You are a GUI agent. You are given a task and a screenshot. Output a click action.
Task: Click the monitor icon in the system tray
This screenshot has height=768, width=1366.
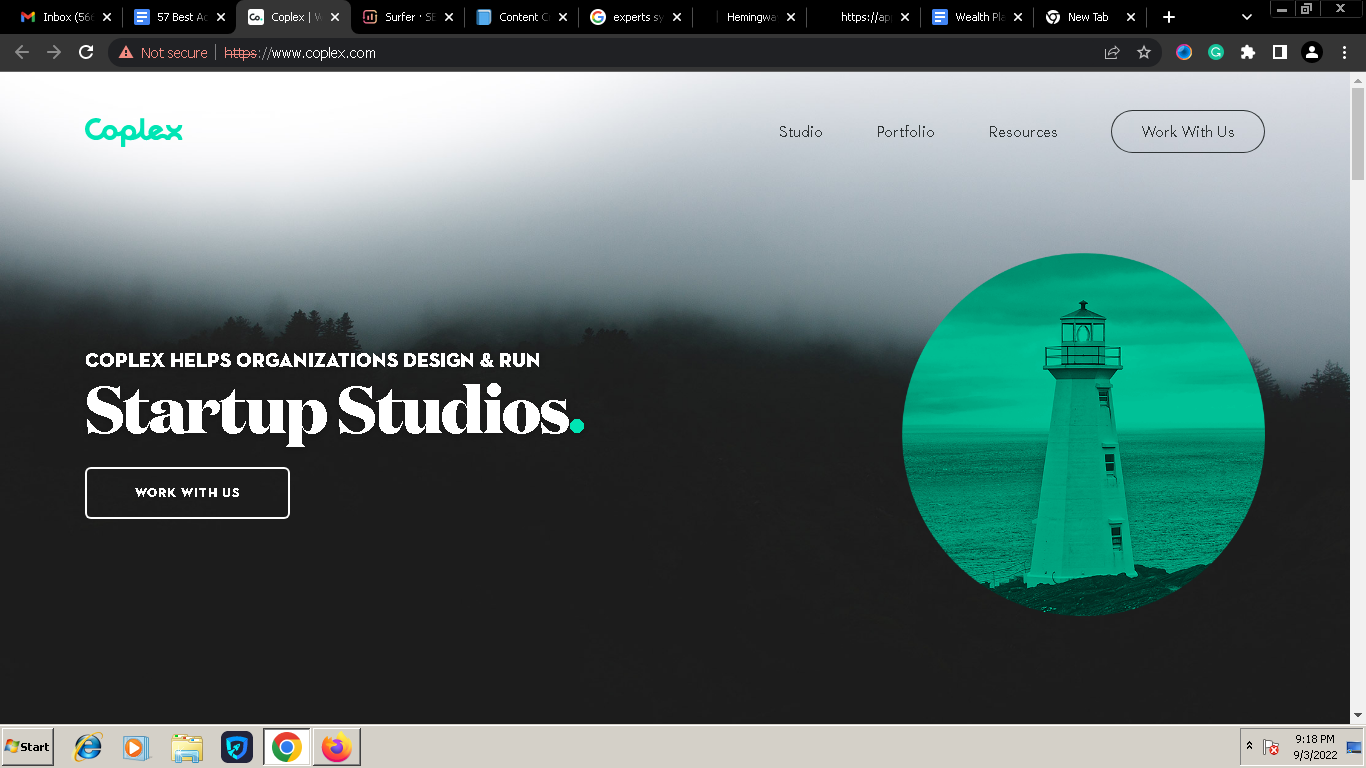(1354, 747)
